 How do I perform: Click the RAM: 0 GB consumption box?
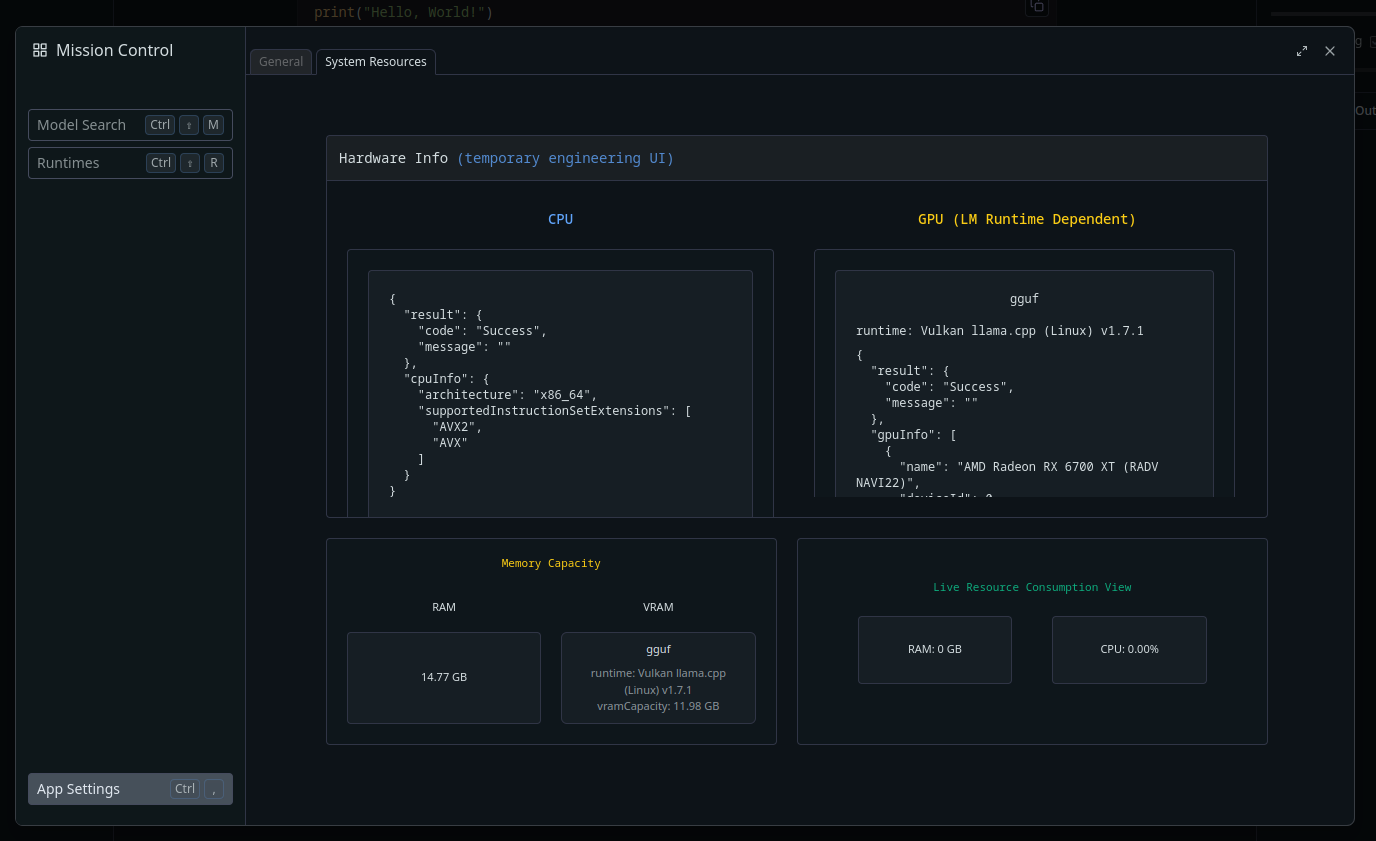(x=934, y=649)
